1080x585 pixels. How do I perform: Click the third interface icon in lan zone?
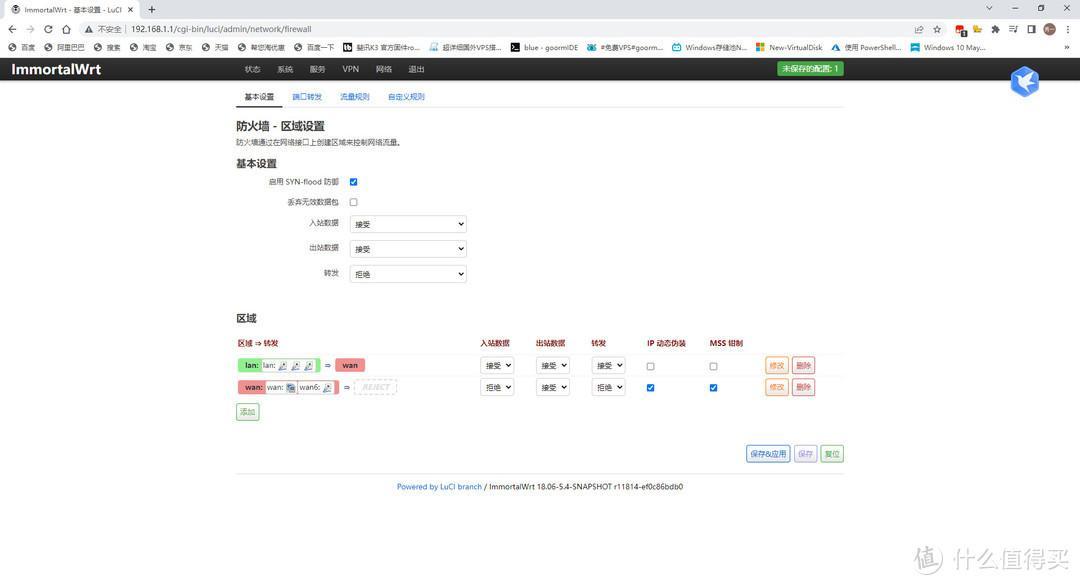coord(309,365)
